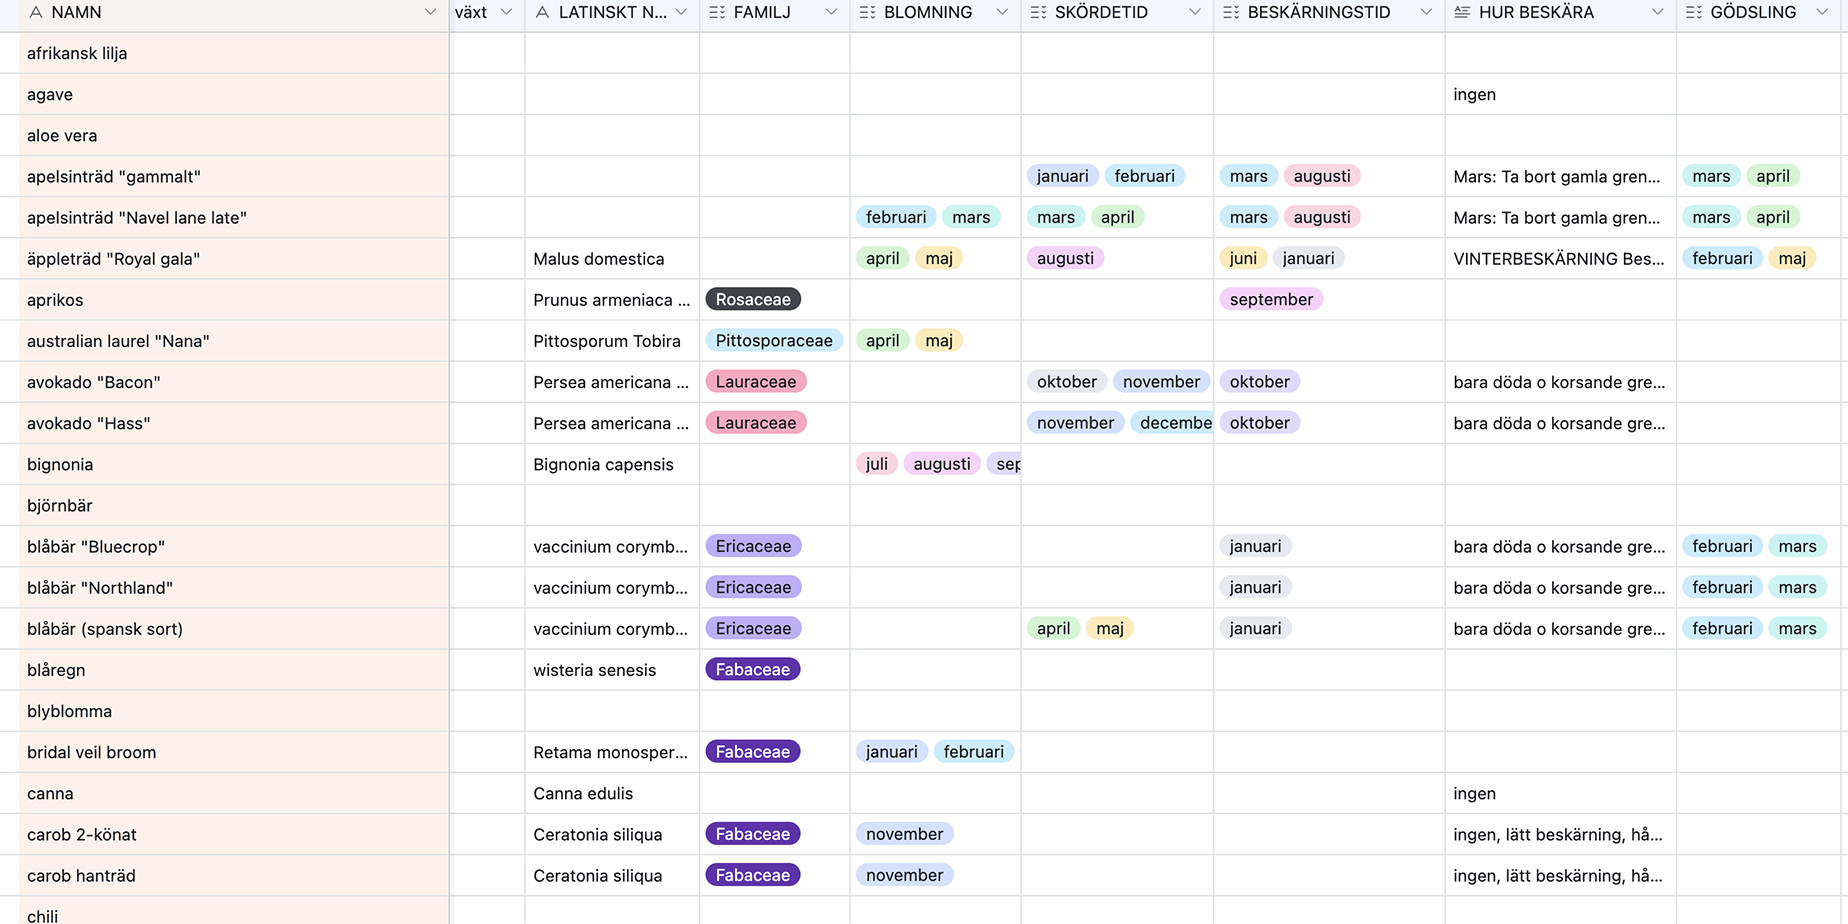Select the name cell 'bridal veil broom'
Screen dimensions: 1848x924
234,752
